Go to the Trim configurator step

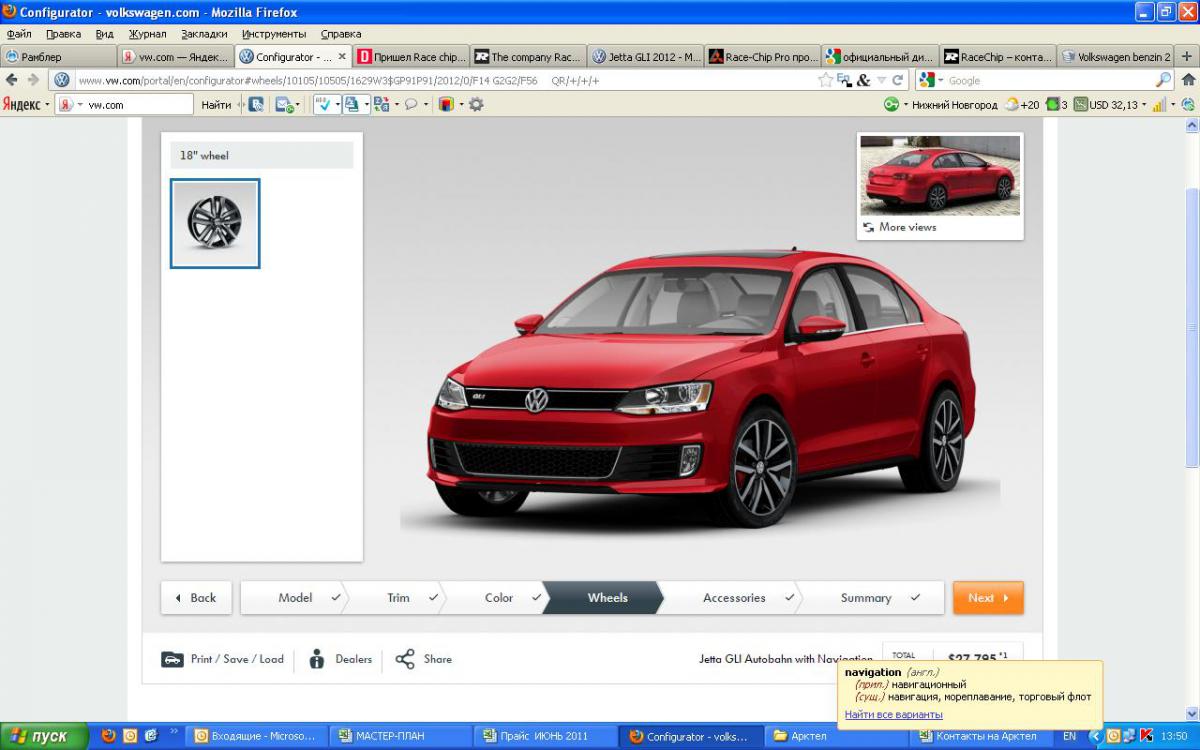(x=399, y=598)
